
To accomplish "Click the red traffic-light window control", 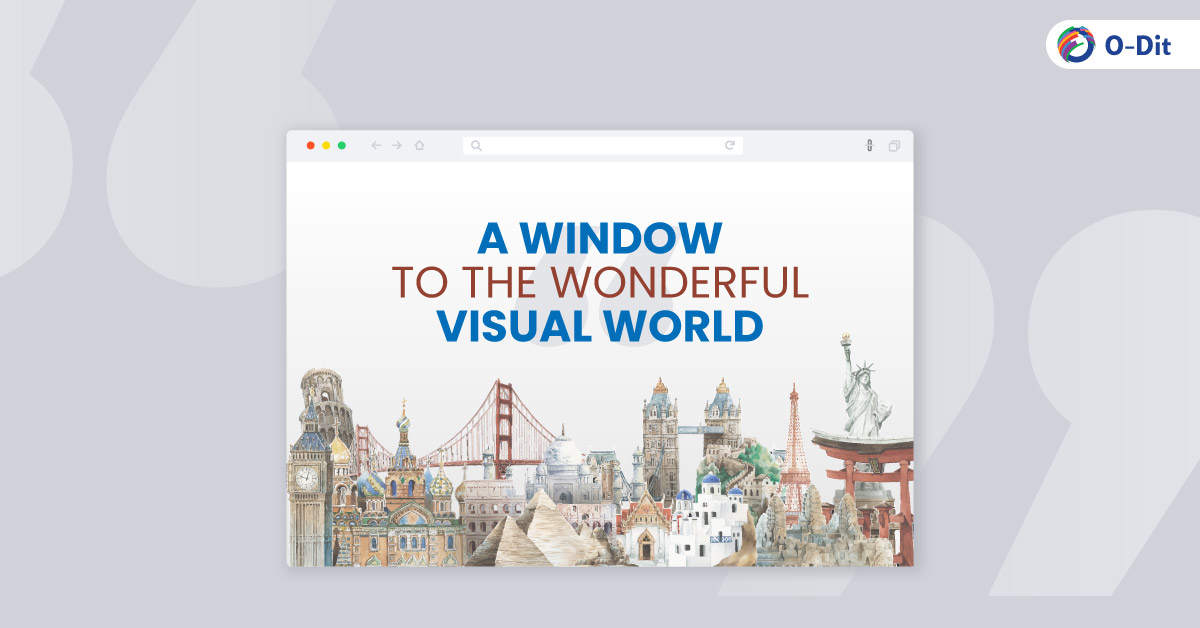I will (x=311, y=144).
